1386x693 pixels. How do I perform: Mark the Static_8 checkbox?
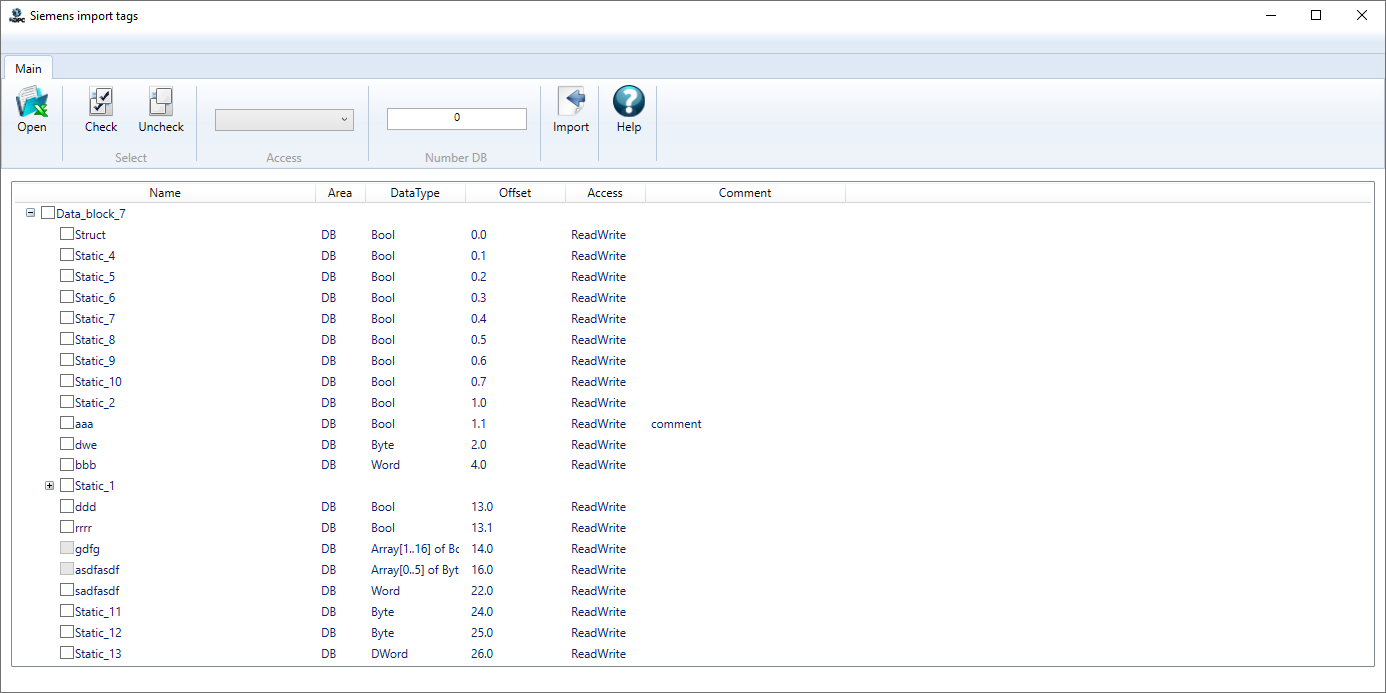[x=67, y=339]
